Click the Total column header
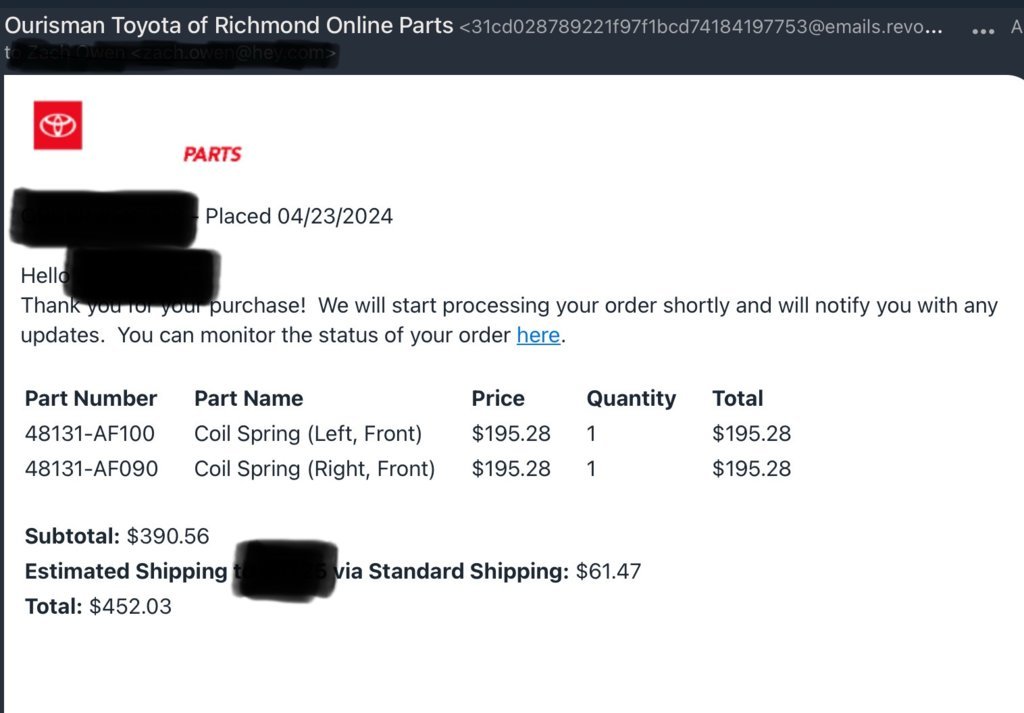This screenshot has width=1024, height=713. (x=738, y=398)
